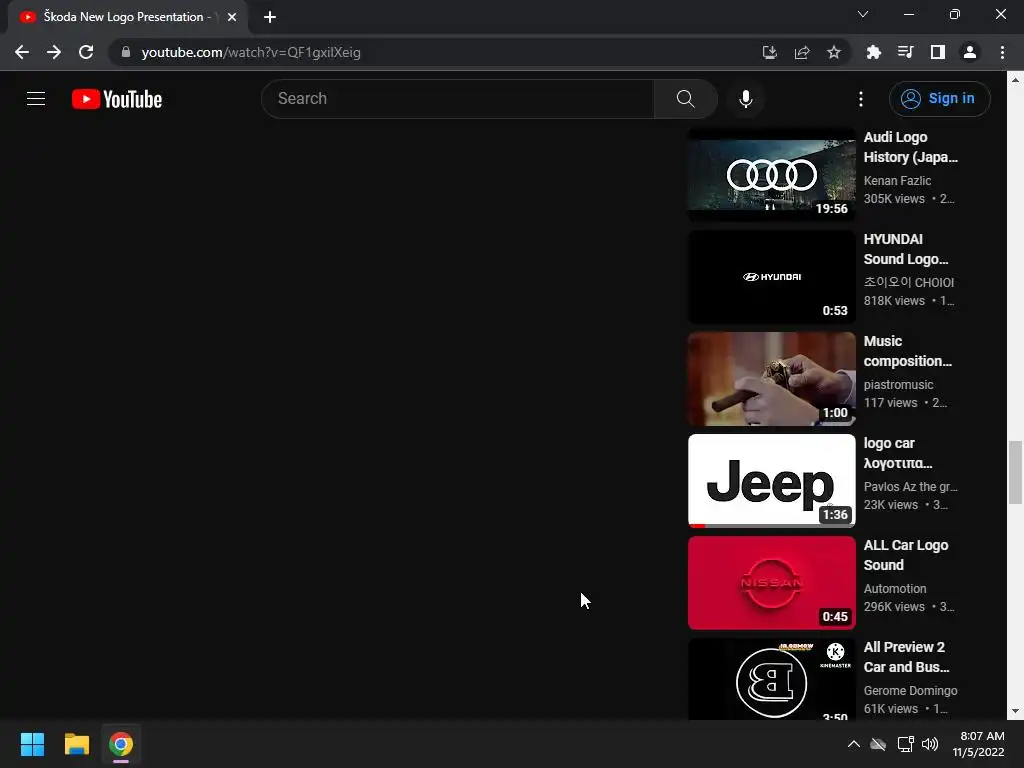Screen dimensions: 1024x768
Task: Click the address bar URL
Action: [251, 52]
